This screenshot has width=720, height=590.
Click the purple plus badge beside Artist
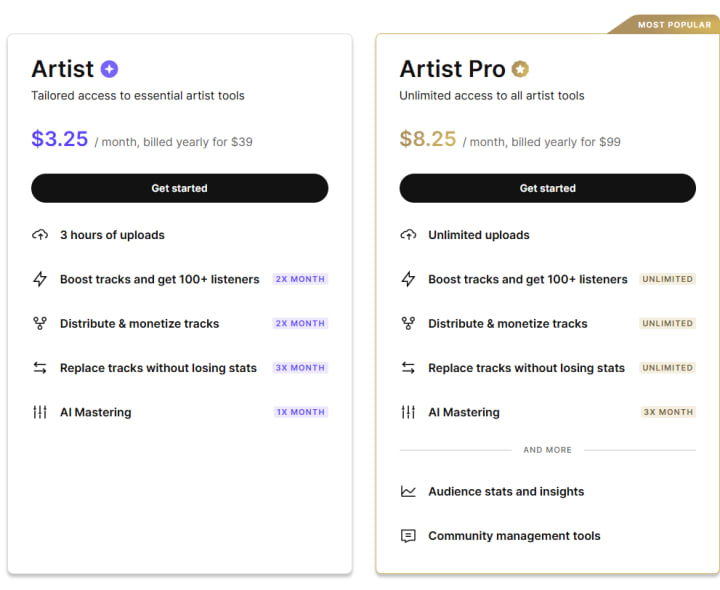point(110,69)
